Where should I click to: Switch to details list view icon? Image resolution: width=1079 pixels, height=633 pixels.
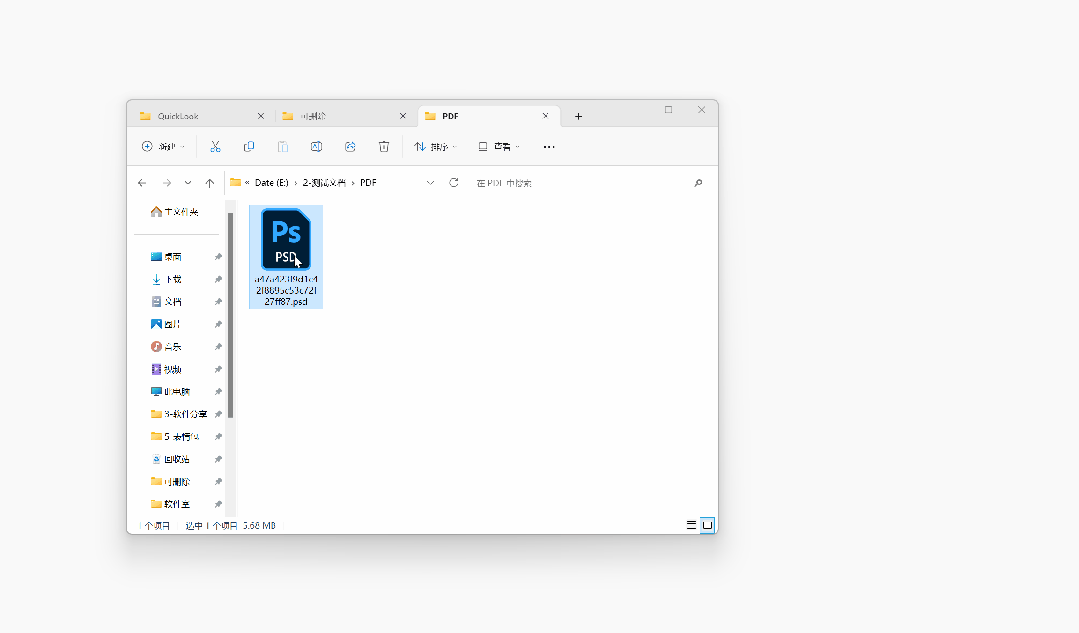point(691,525)
